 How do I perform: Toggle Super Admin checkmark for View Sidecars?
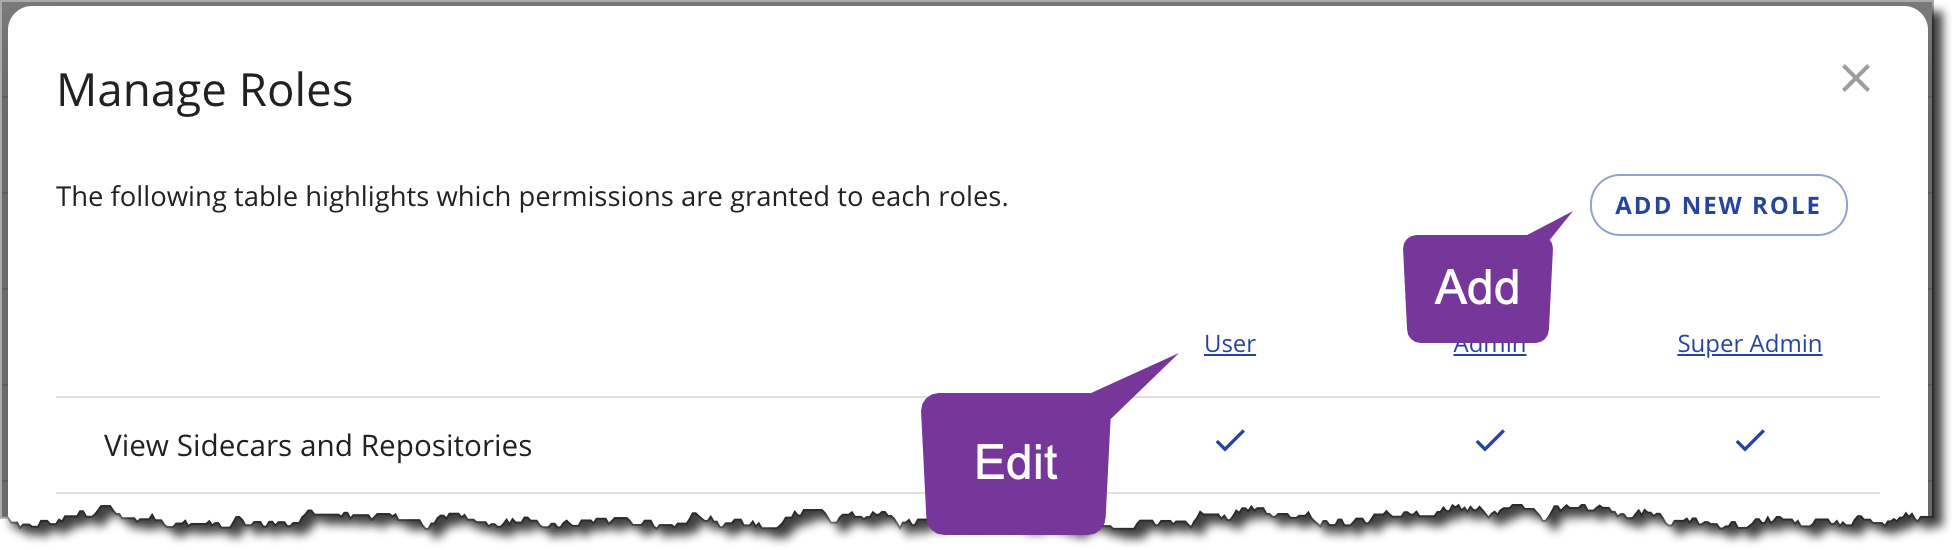(1750, 440)
